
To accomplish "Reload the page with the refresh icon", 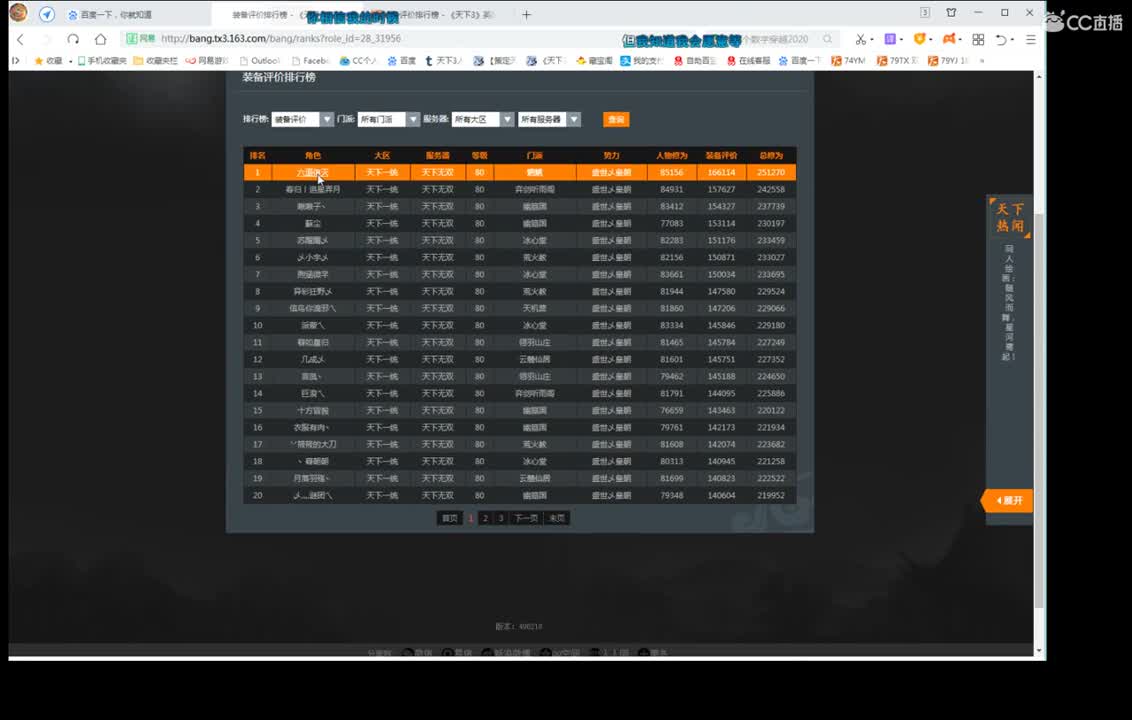I will click(73, 39).
